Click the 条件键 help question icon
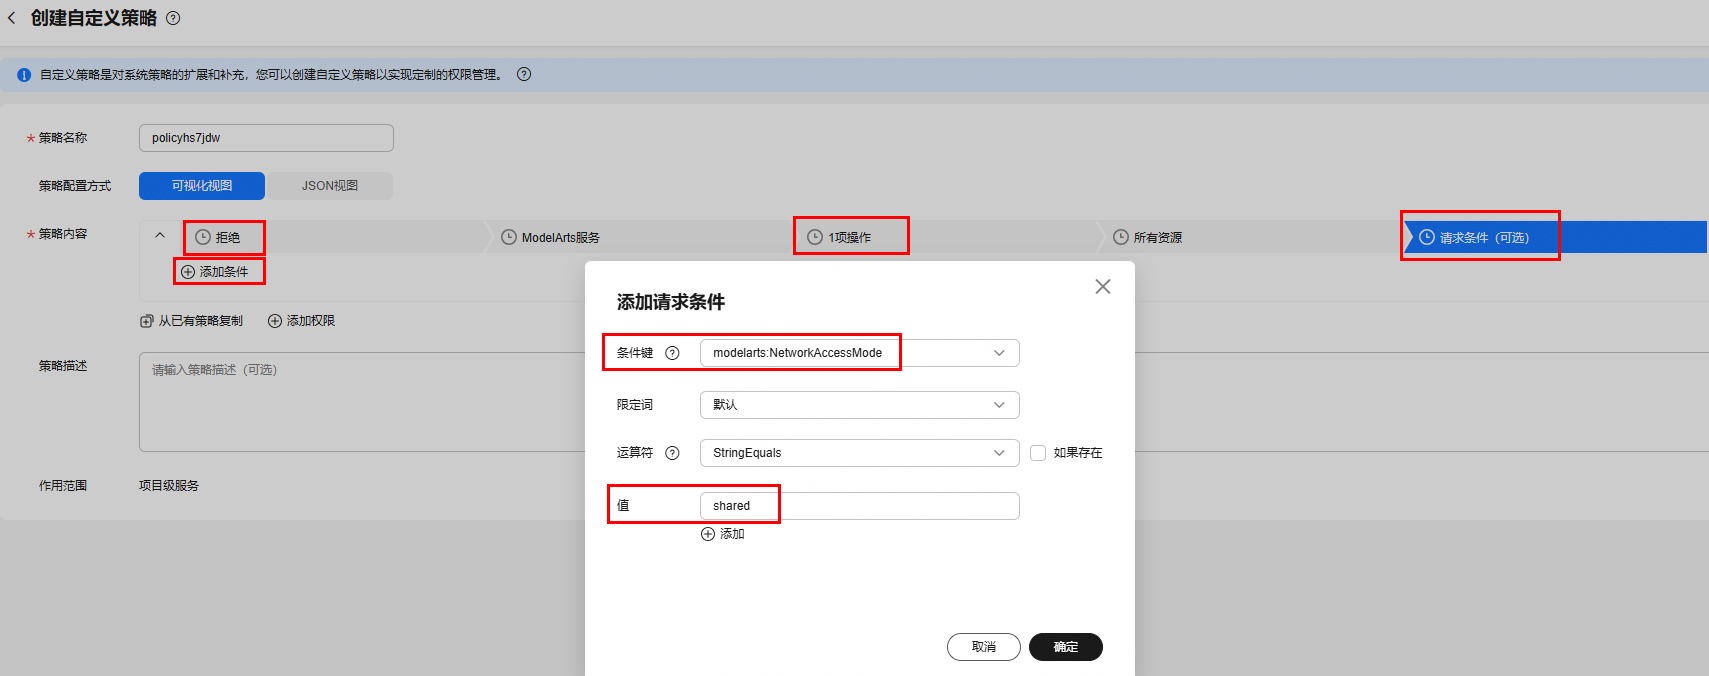 tap(672, 353)
